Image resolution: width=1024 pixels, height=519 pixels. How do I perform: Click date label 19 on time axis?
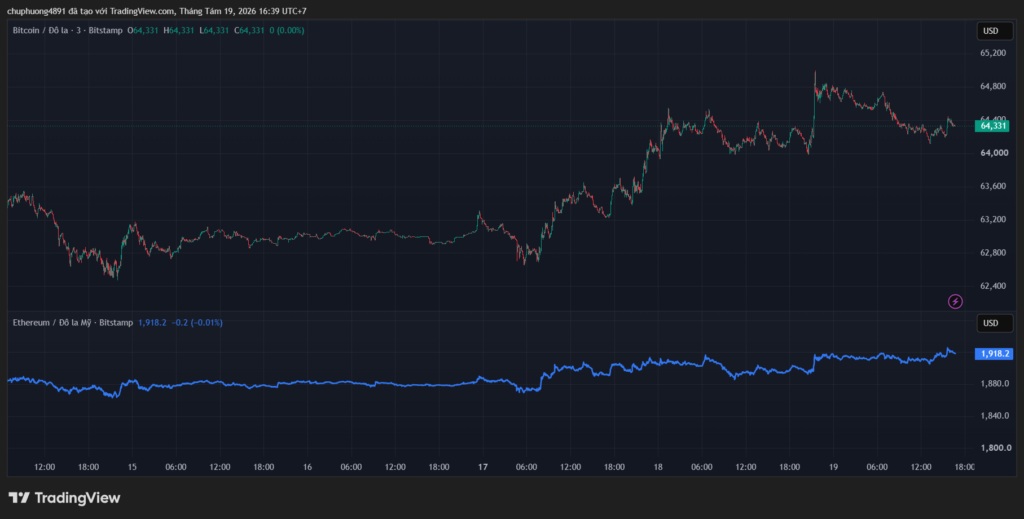[833, 467]
